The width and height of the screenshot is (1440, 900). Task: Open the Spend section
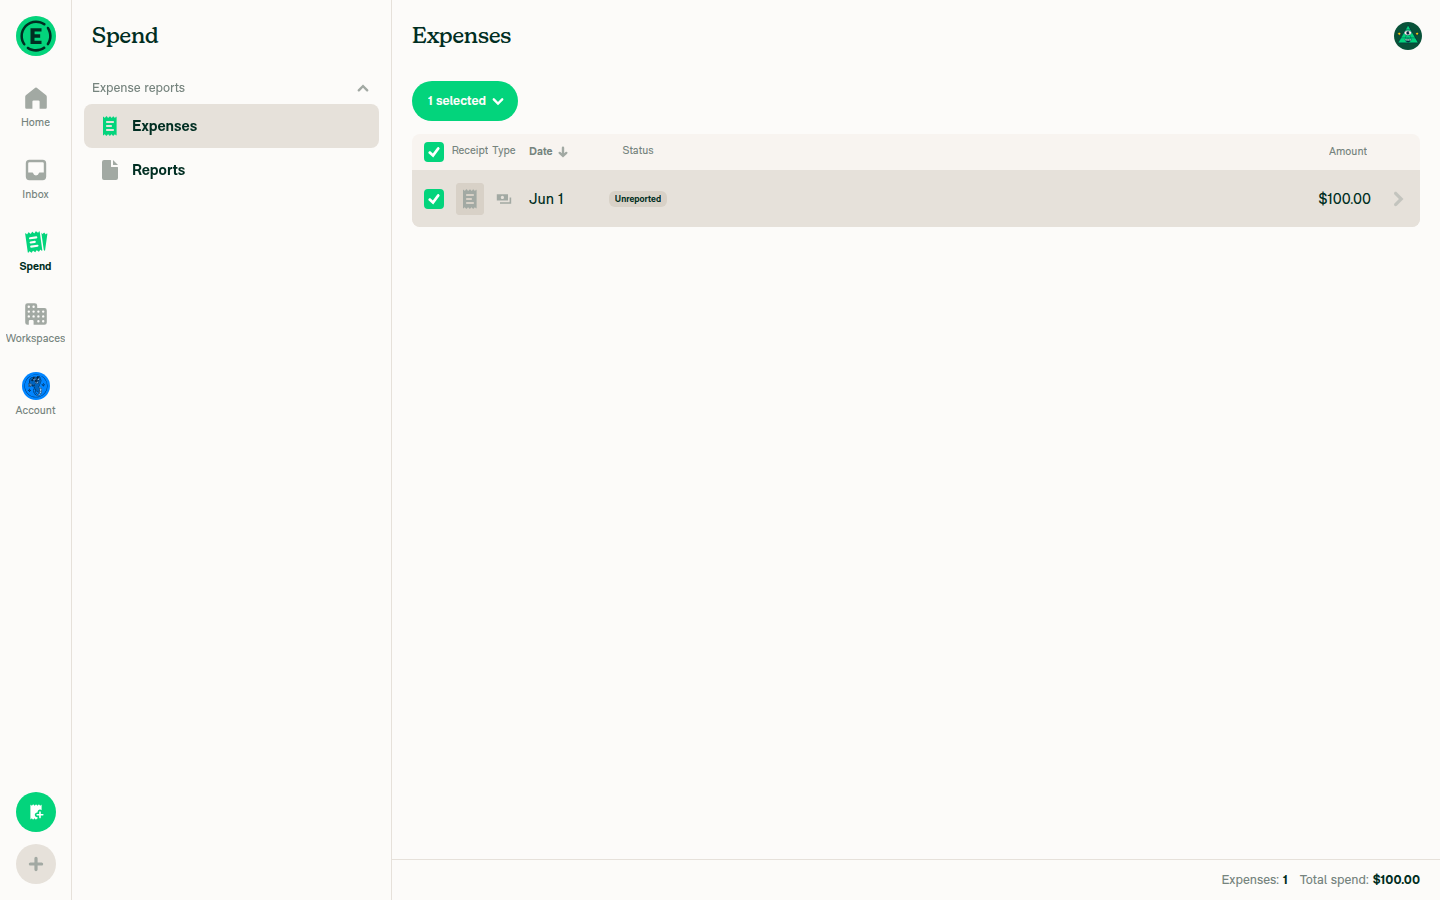coord(36,251)
